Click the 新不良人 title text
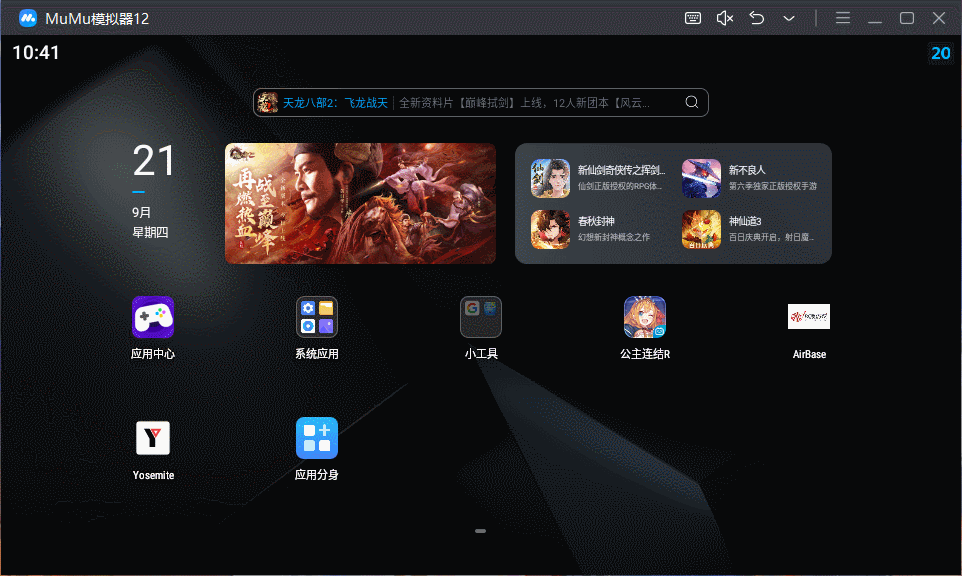The width and height of the screenshot is (962, 576). coord(747,171)
